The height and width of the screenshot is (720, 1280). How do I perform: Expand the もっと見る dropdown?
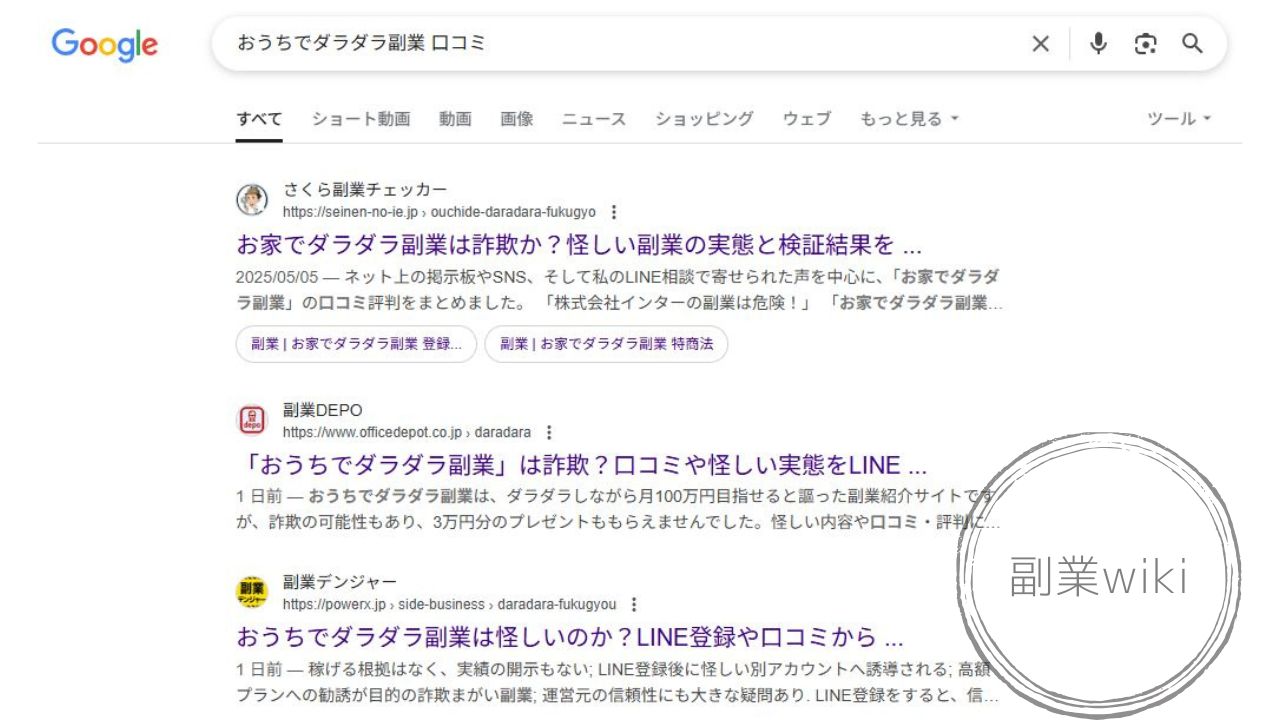(x=909, y=119)
